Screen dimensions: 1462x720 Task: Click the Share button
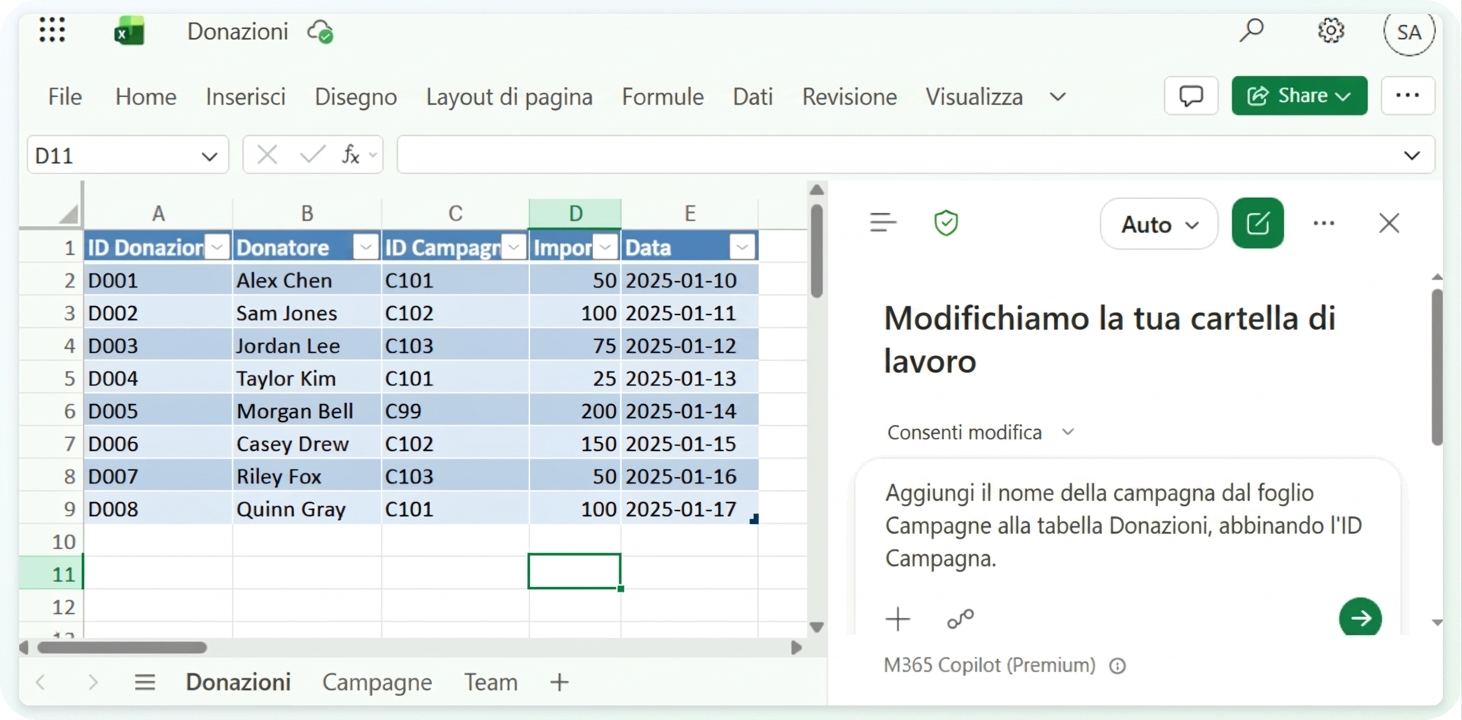[1299, 96]
